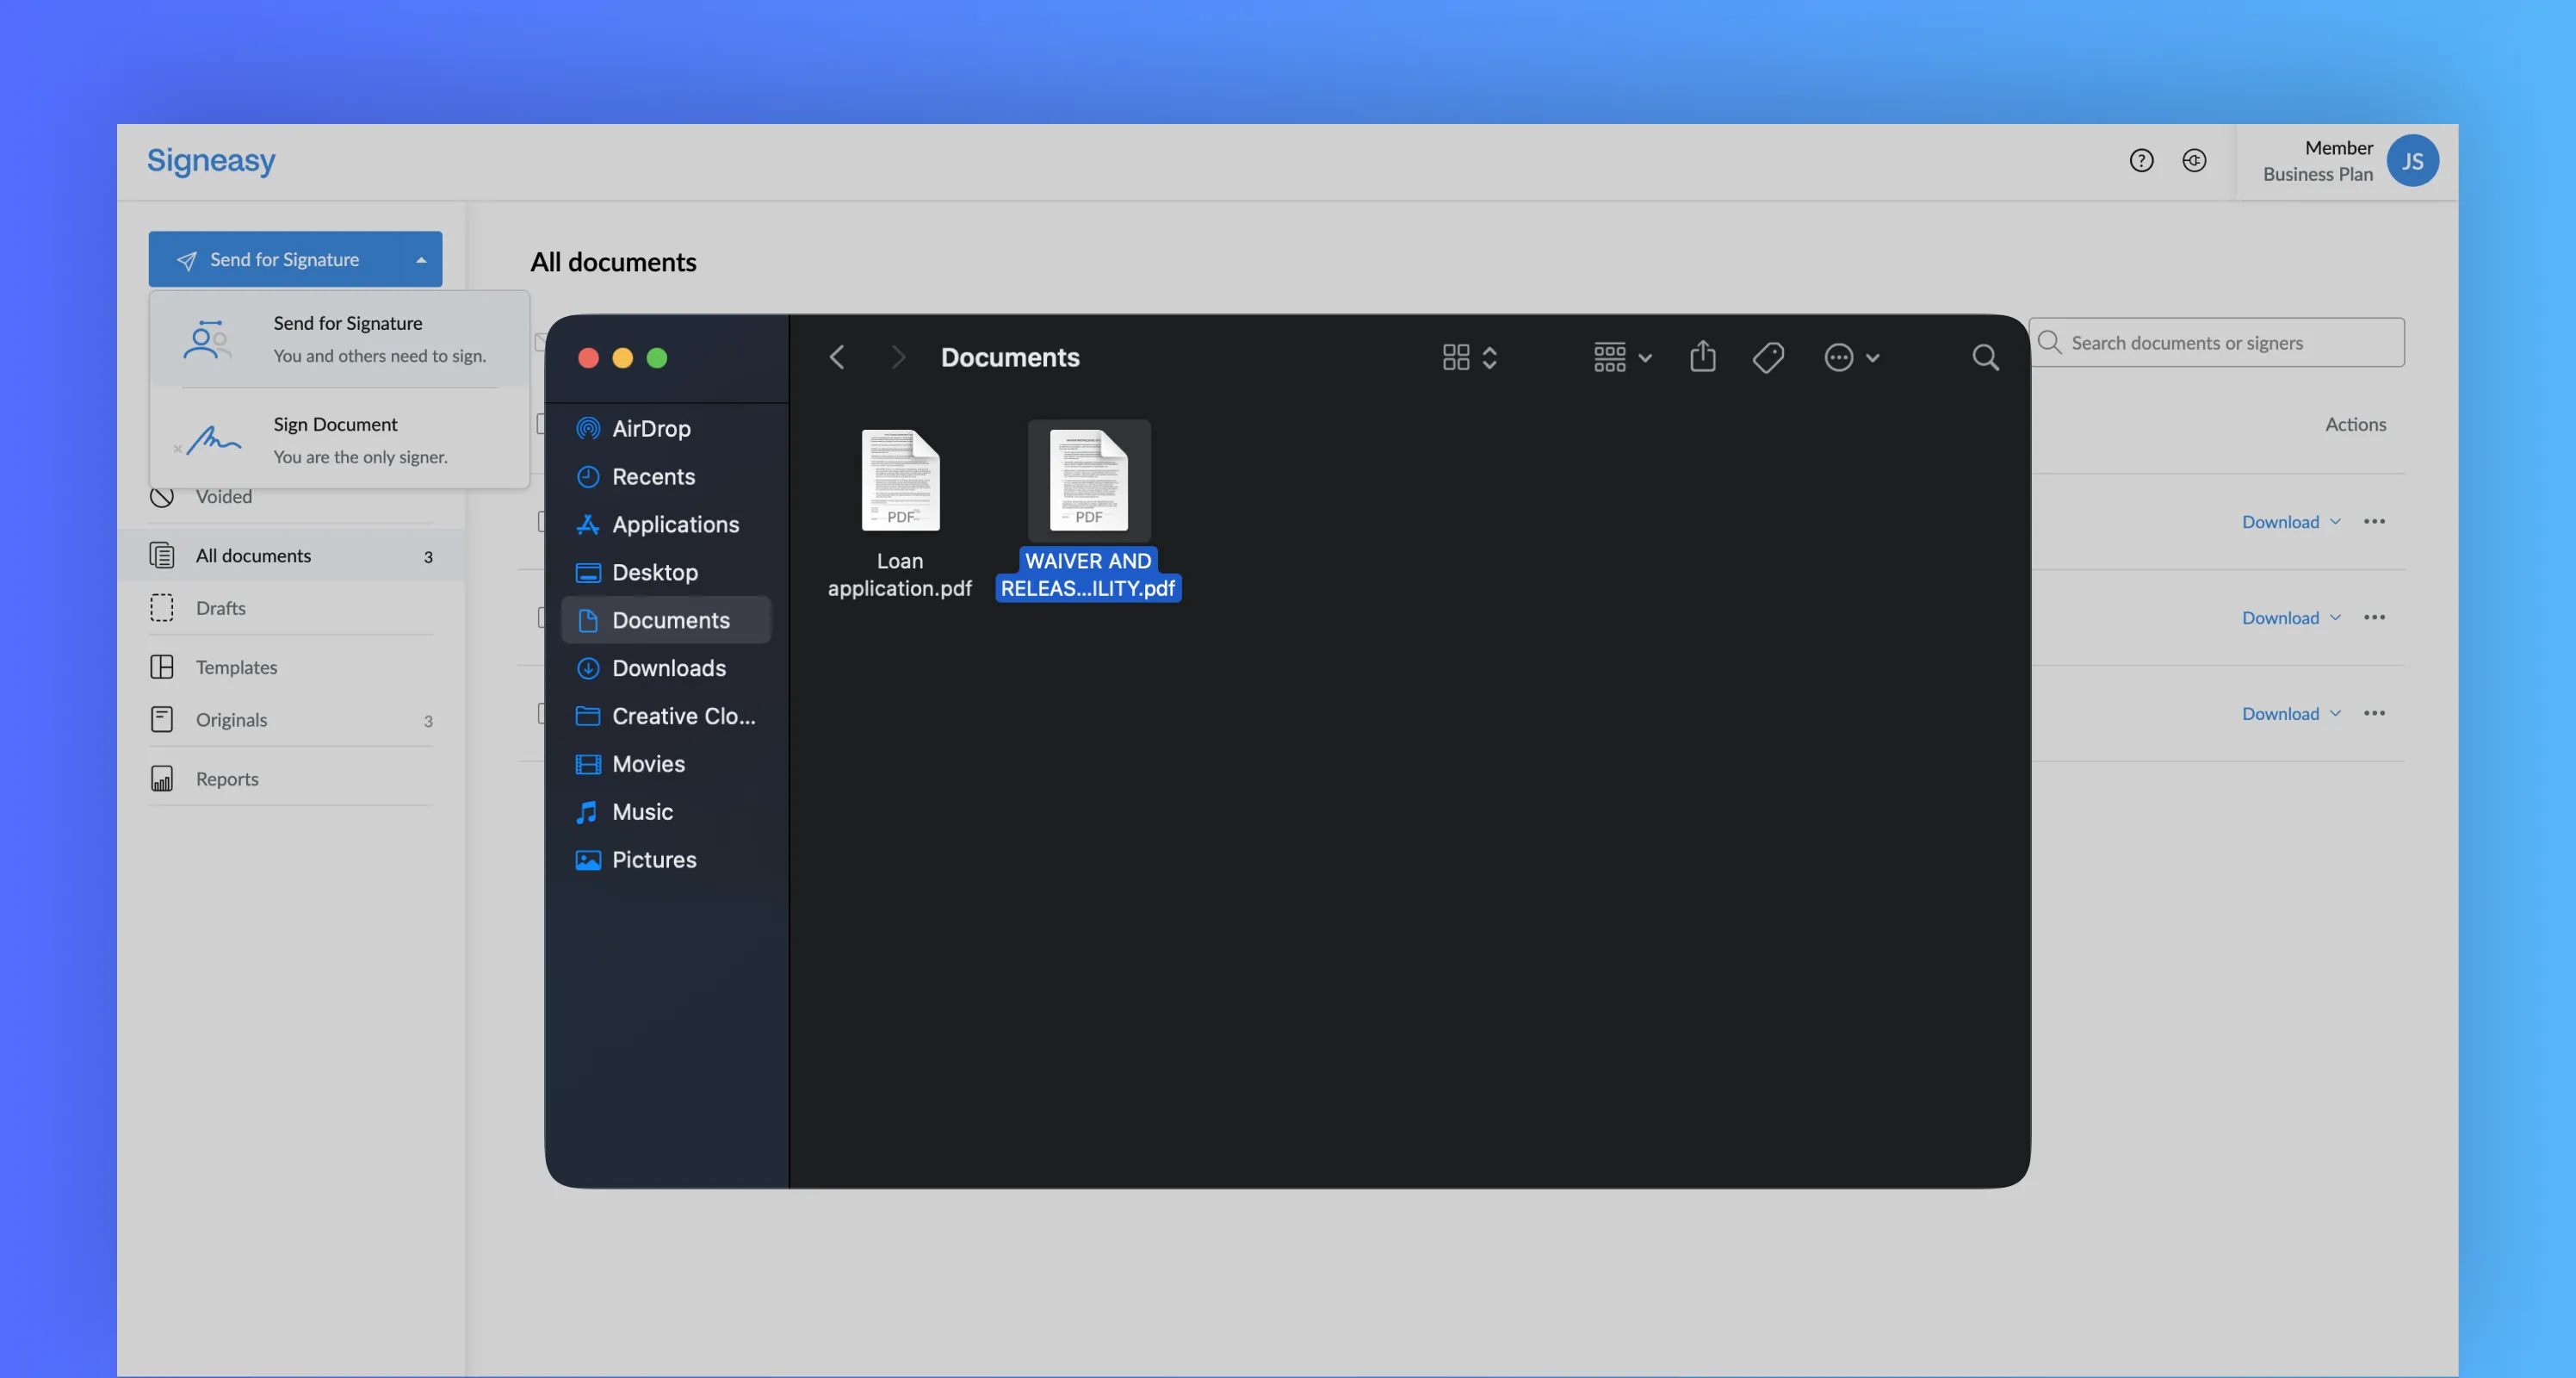Go back with Finder's left arrow
Viewport: 2576px width, 1378px height.
pyautogui.click(x=837, y=357)
